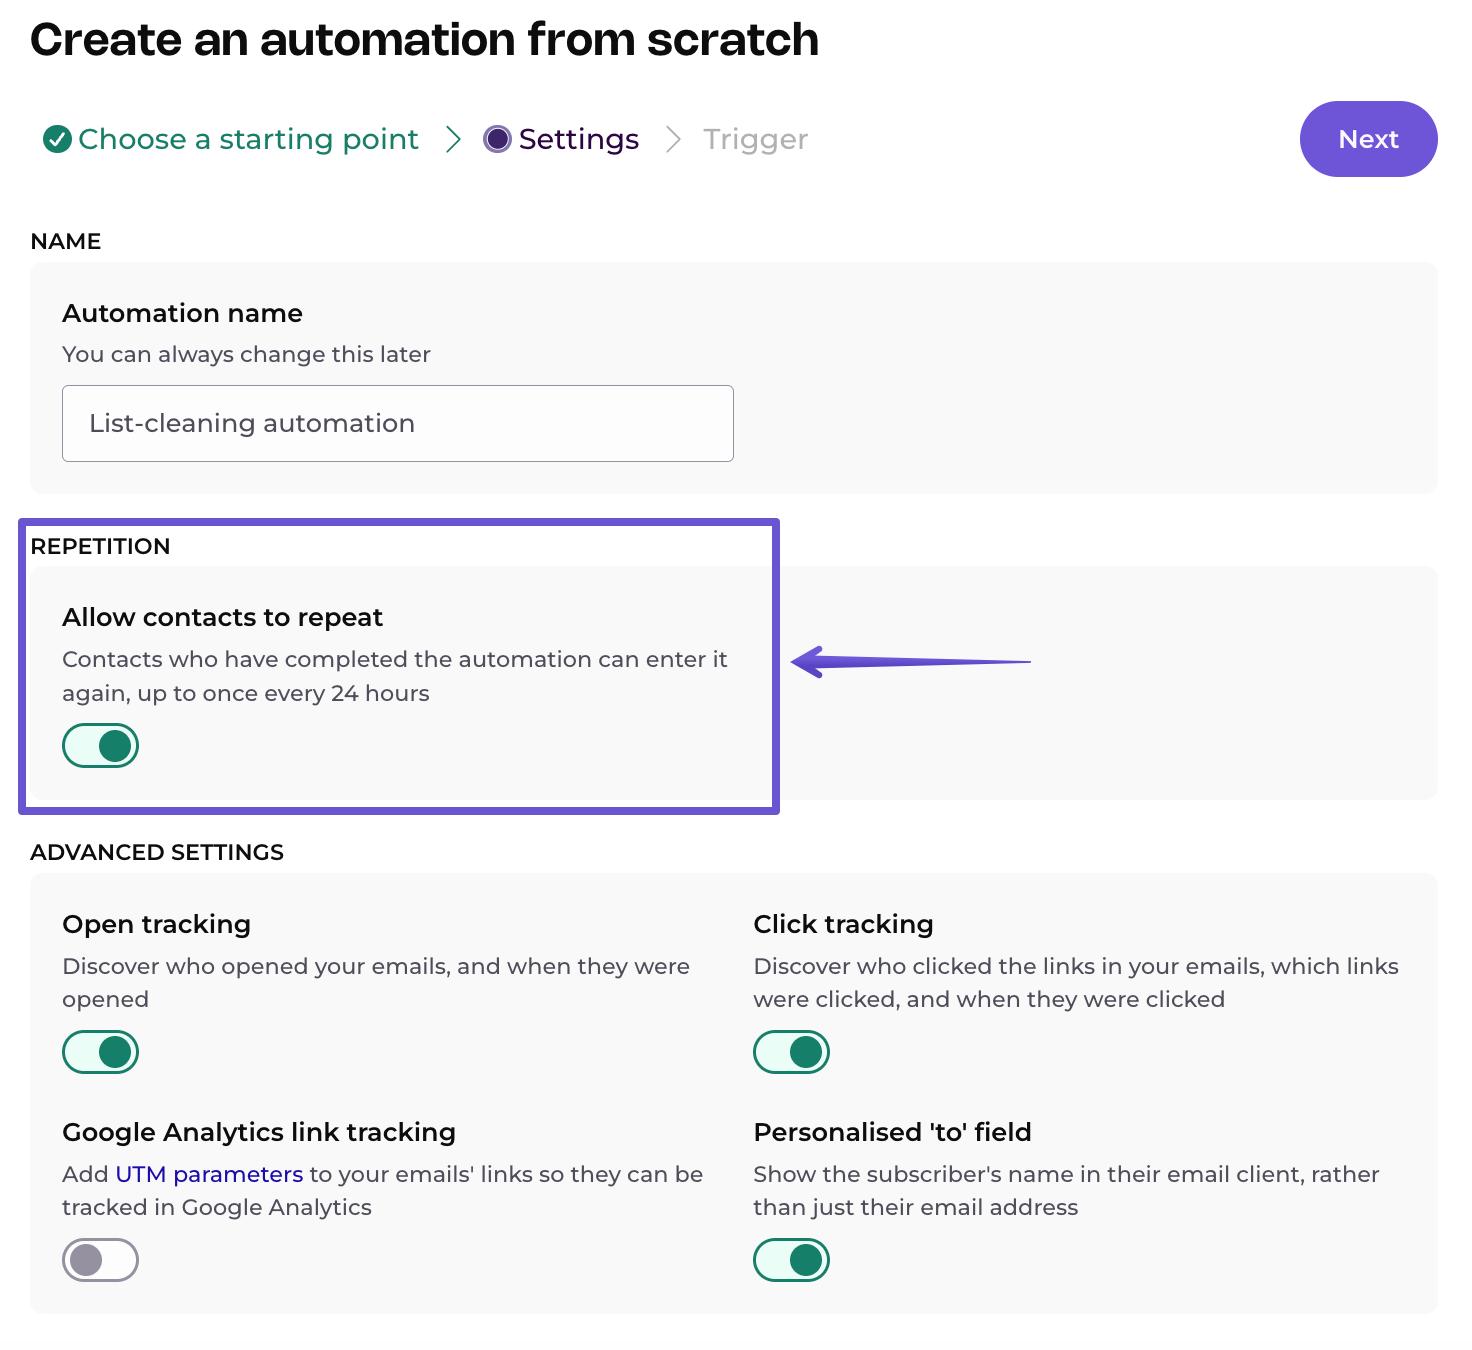Click the 'You can always change this later' hint
The height and width of the screenshot is (1350, 1472).
coord(246,354)
